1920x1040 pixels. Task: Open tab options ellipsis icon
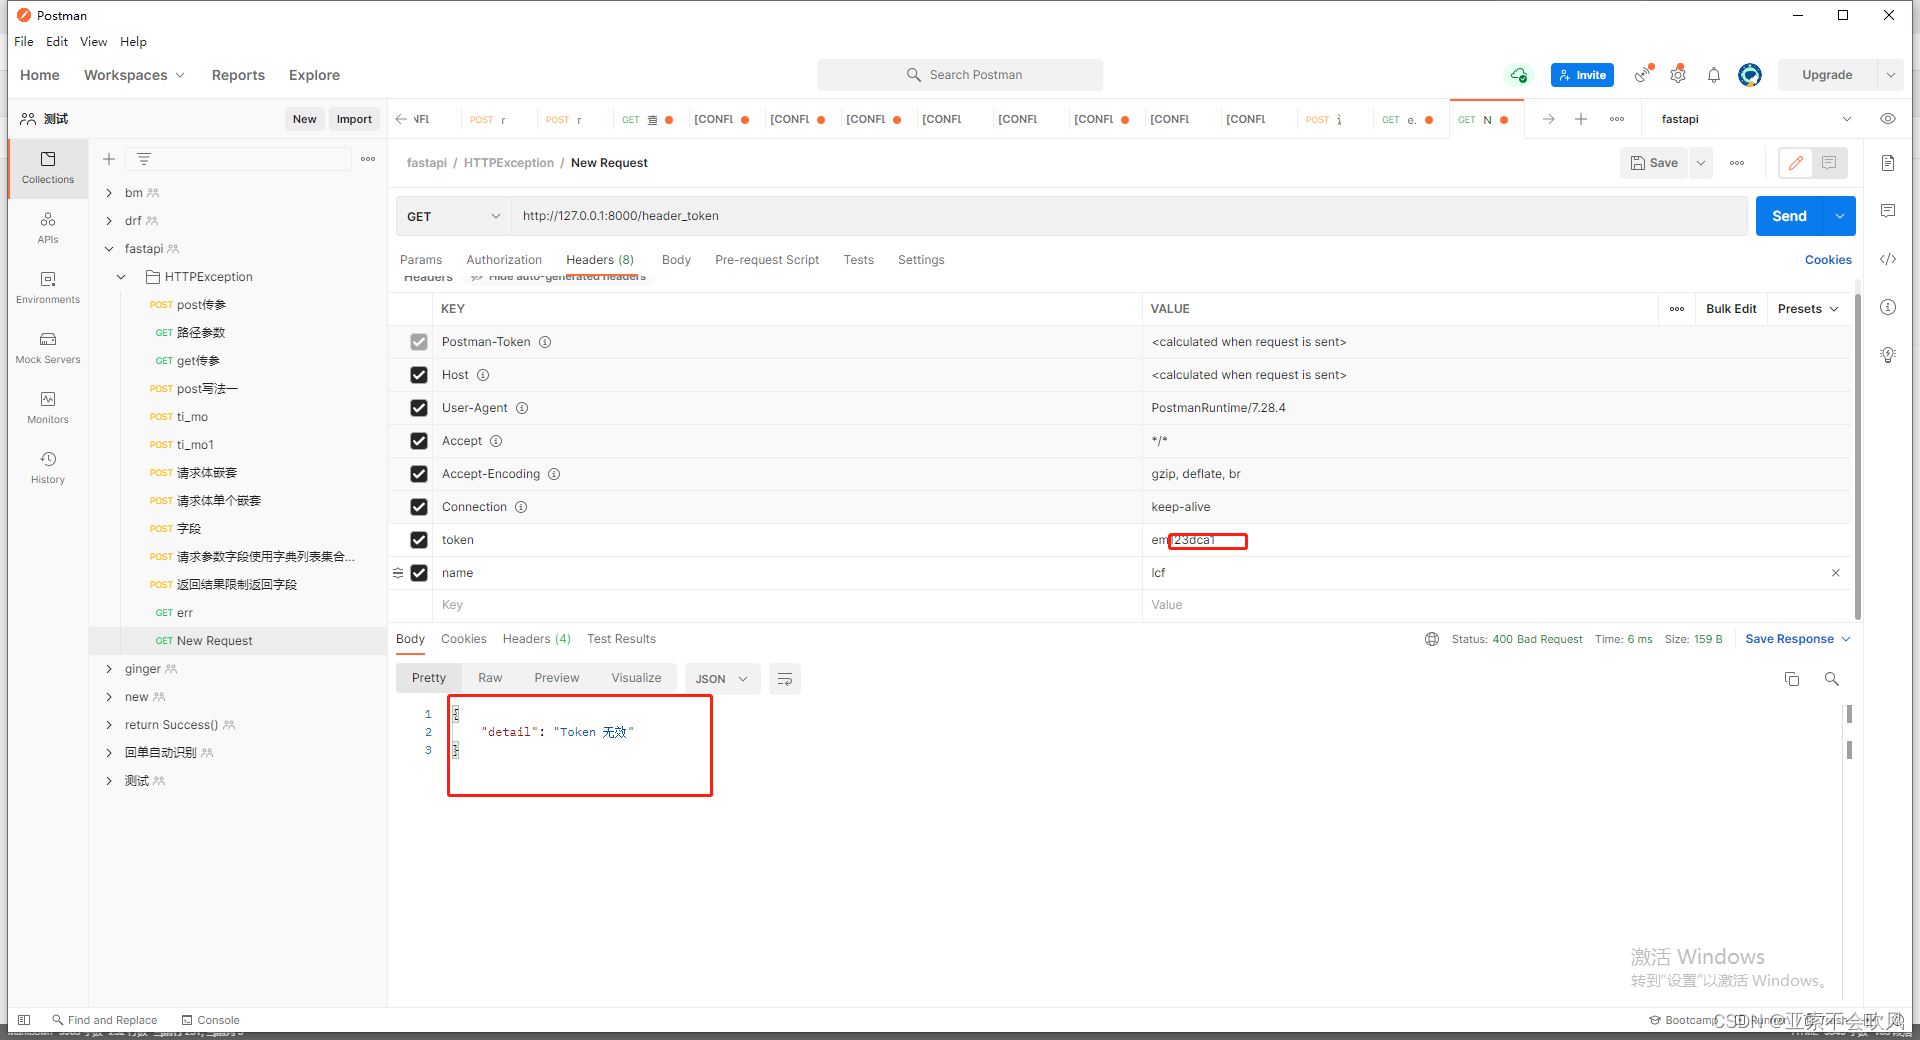pos(1617,119)
